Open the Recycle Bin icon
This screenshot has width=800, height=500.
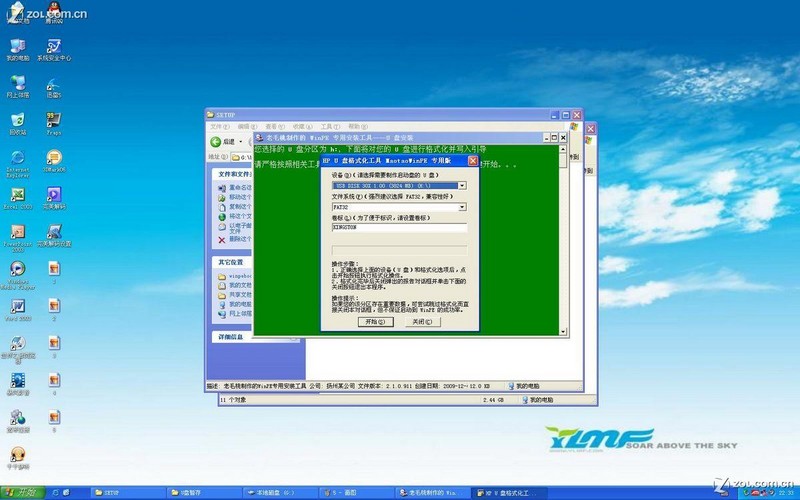tap(18, 124)
